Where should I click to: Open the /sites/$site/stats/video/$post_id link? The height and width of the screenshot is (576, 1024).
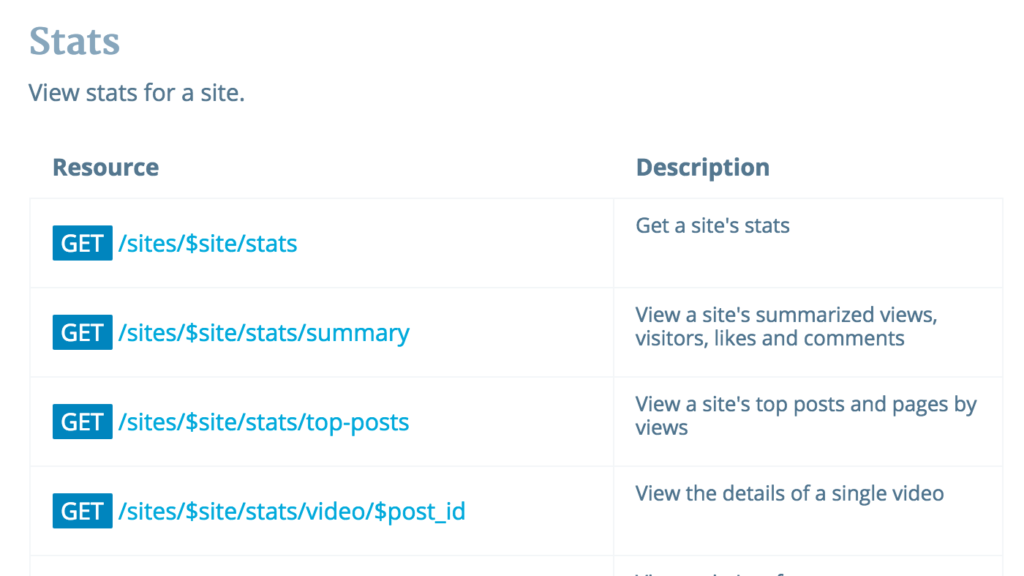point(292,511)
